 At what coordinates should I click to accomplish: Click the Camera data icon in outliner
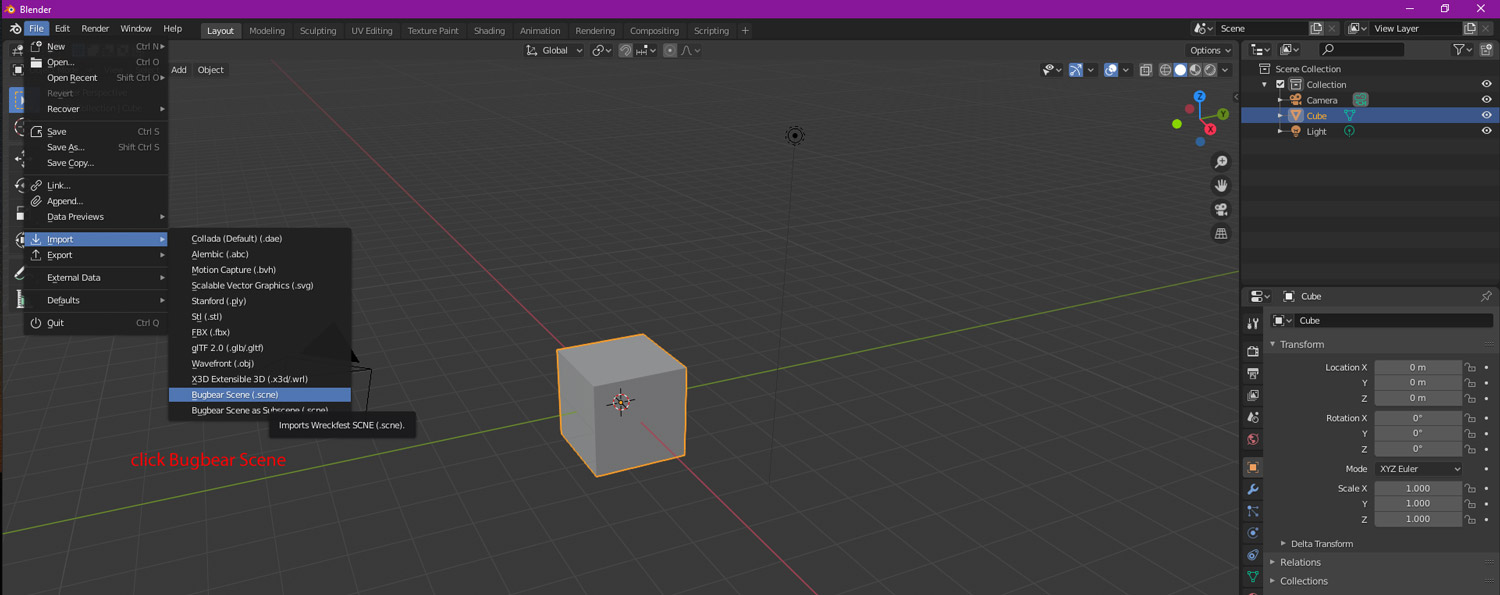coord(1360,100)
